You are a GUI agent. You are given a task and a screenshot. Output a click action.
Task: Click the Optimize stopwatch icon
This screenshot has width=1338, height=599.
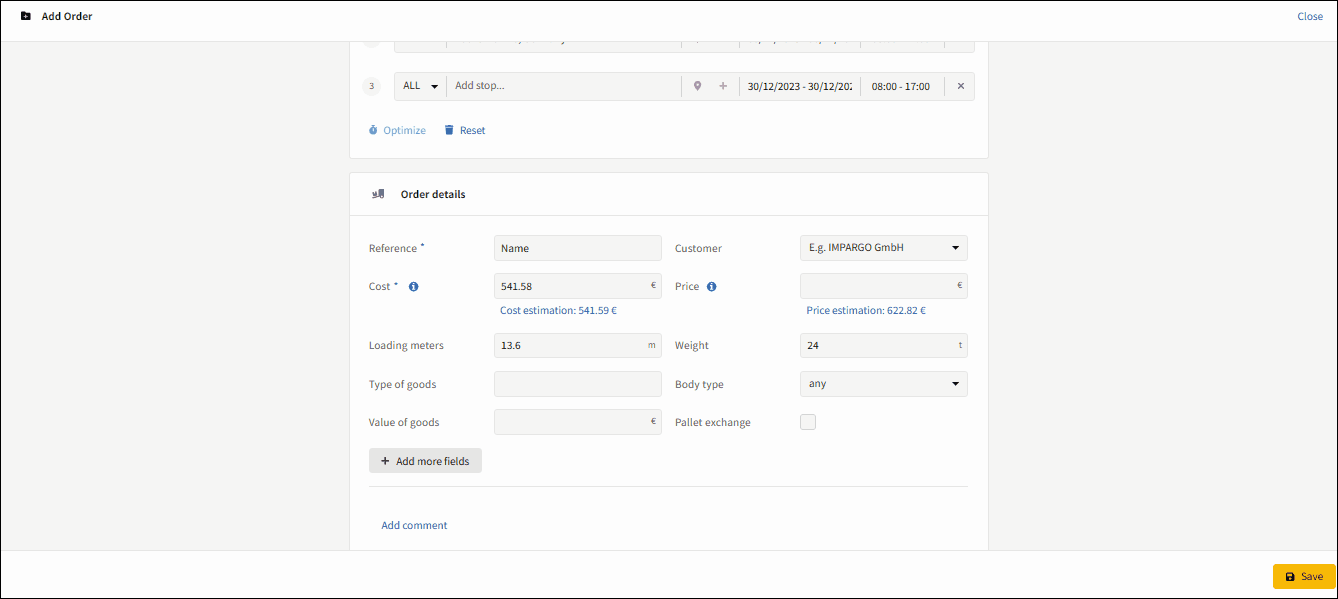tap(373, 130)
